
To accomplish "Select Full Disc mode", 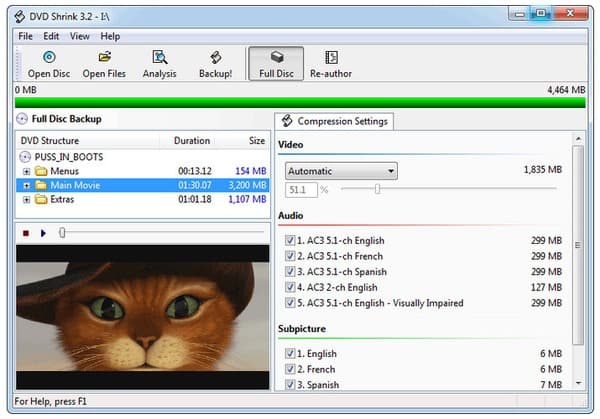I will click(x=276, y=64).
